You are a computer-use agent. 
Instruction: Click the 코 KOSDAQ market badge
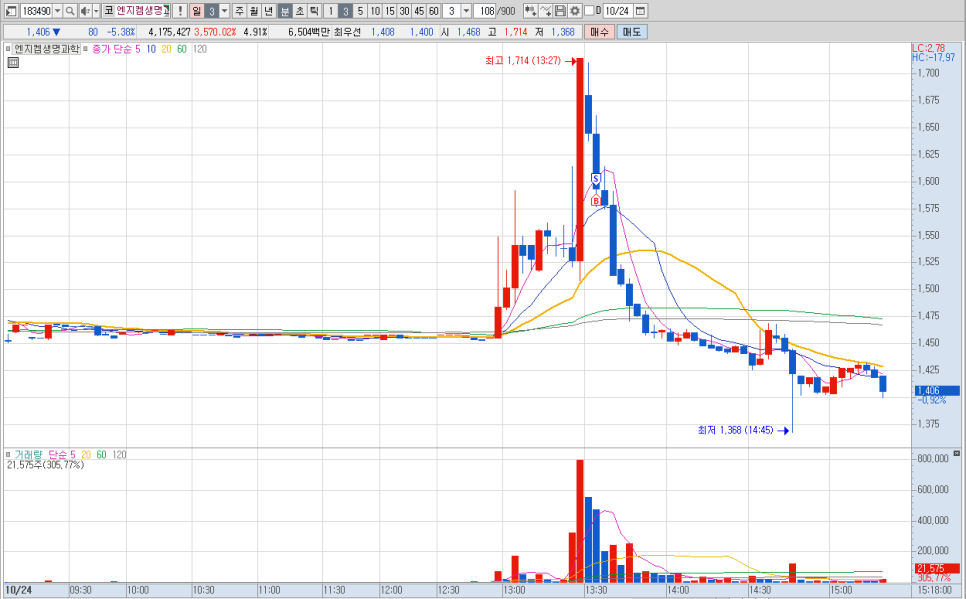coord(108,11)
